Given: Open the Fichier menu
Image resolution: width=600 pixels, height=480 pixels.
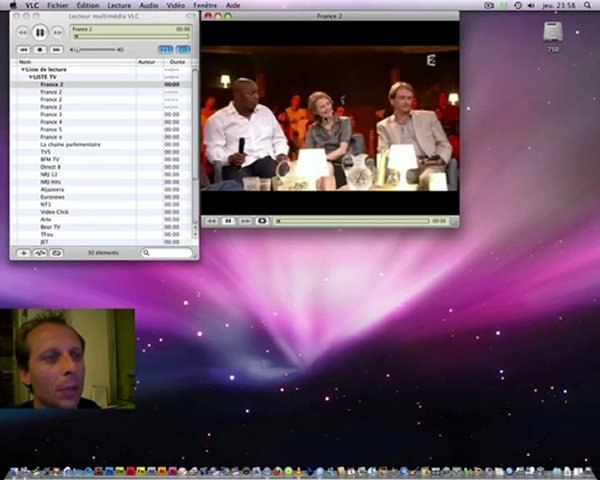Looking at the screenshot, I should point(58,5).
